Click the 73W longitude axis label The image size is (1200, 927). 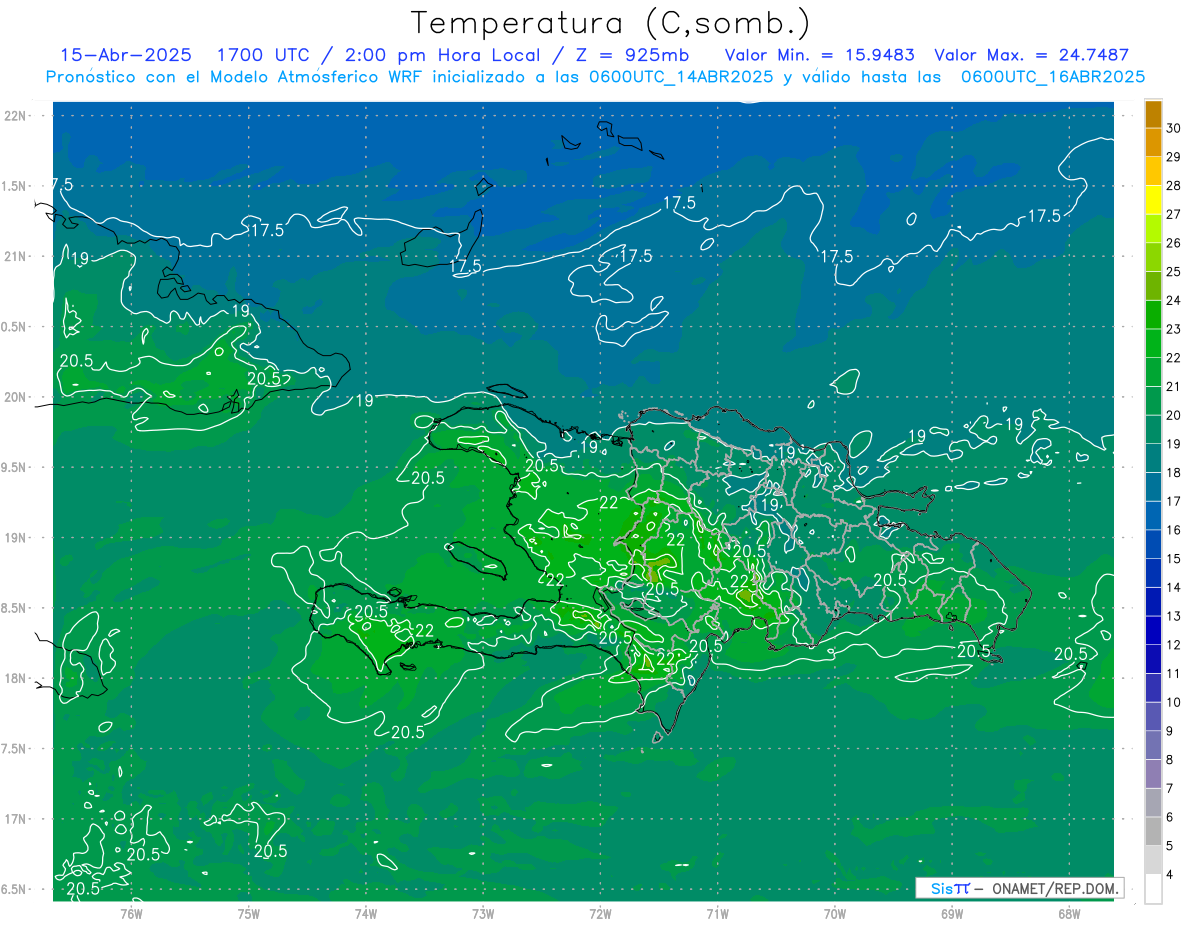pyautogui.click(x=483, y=913)
